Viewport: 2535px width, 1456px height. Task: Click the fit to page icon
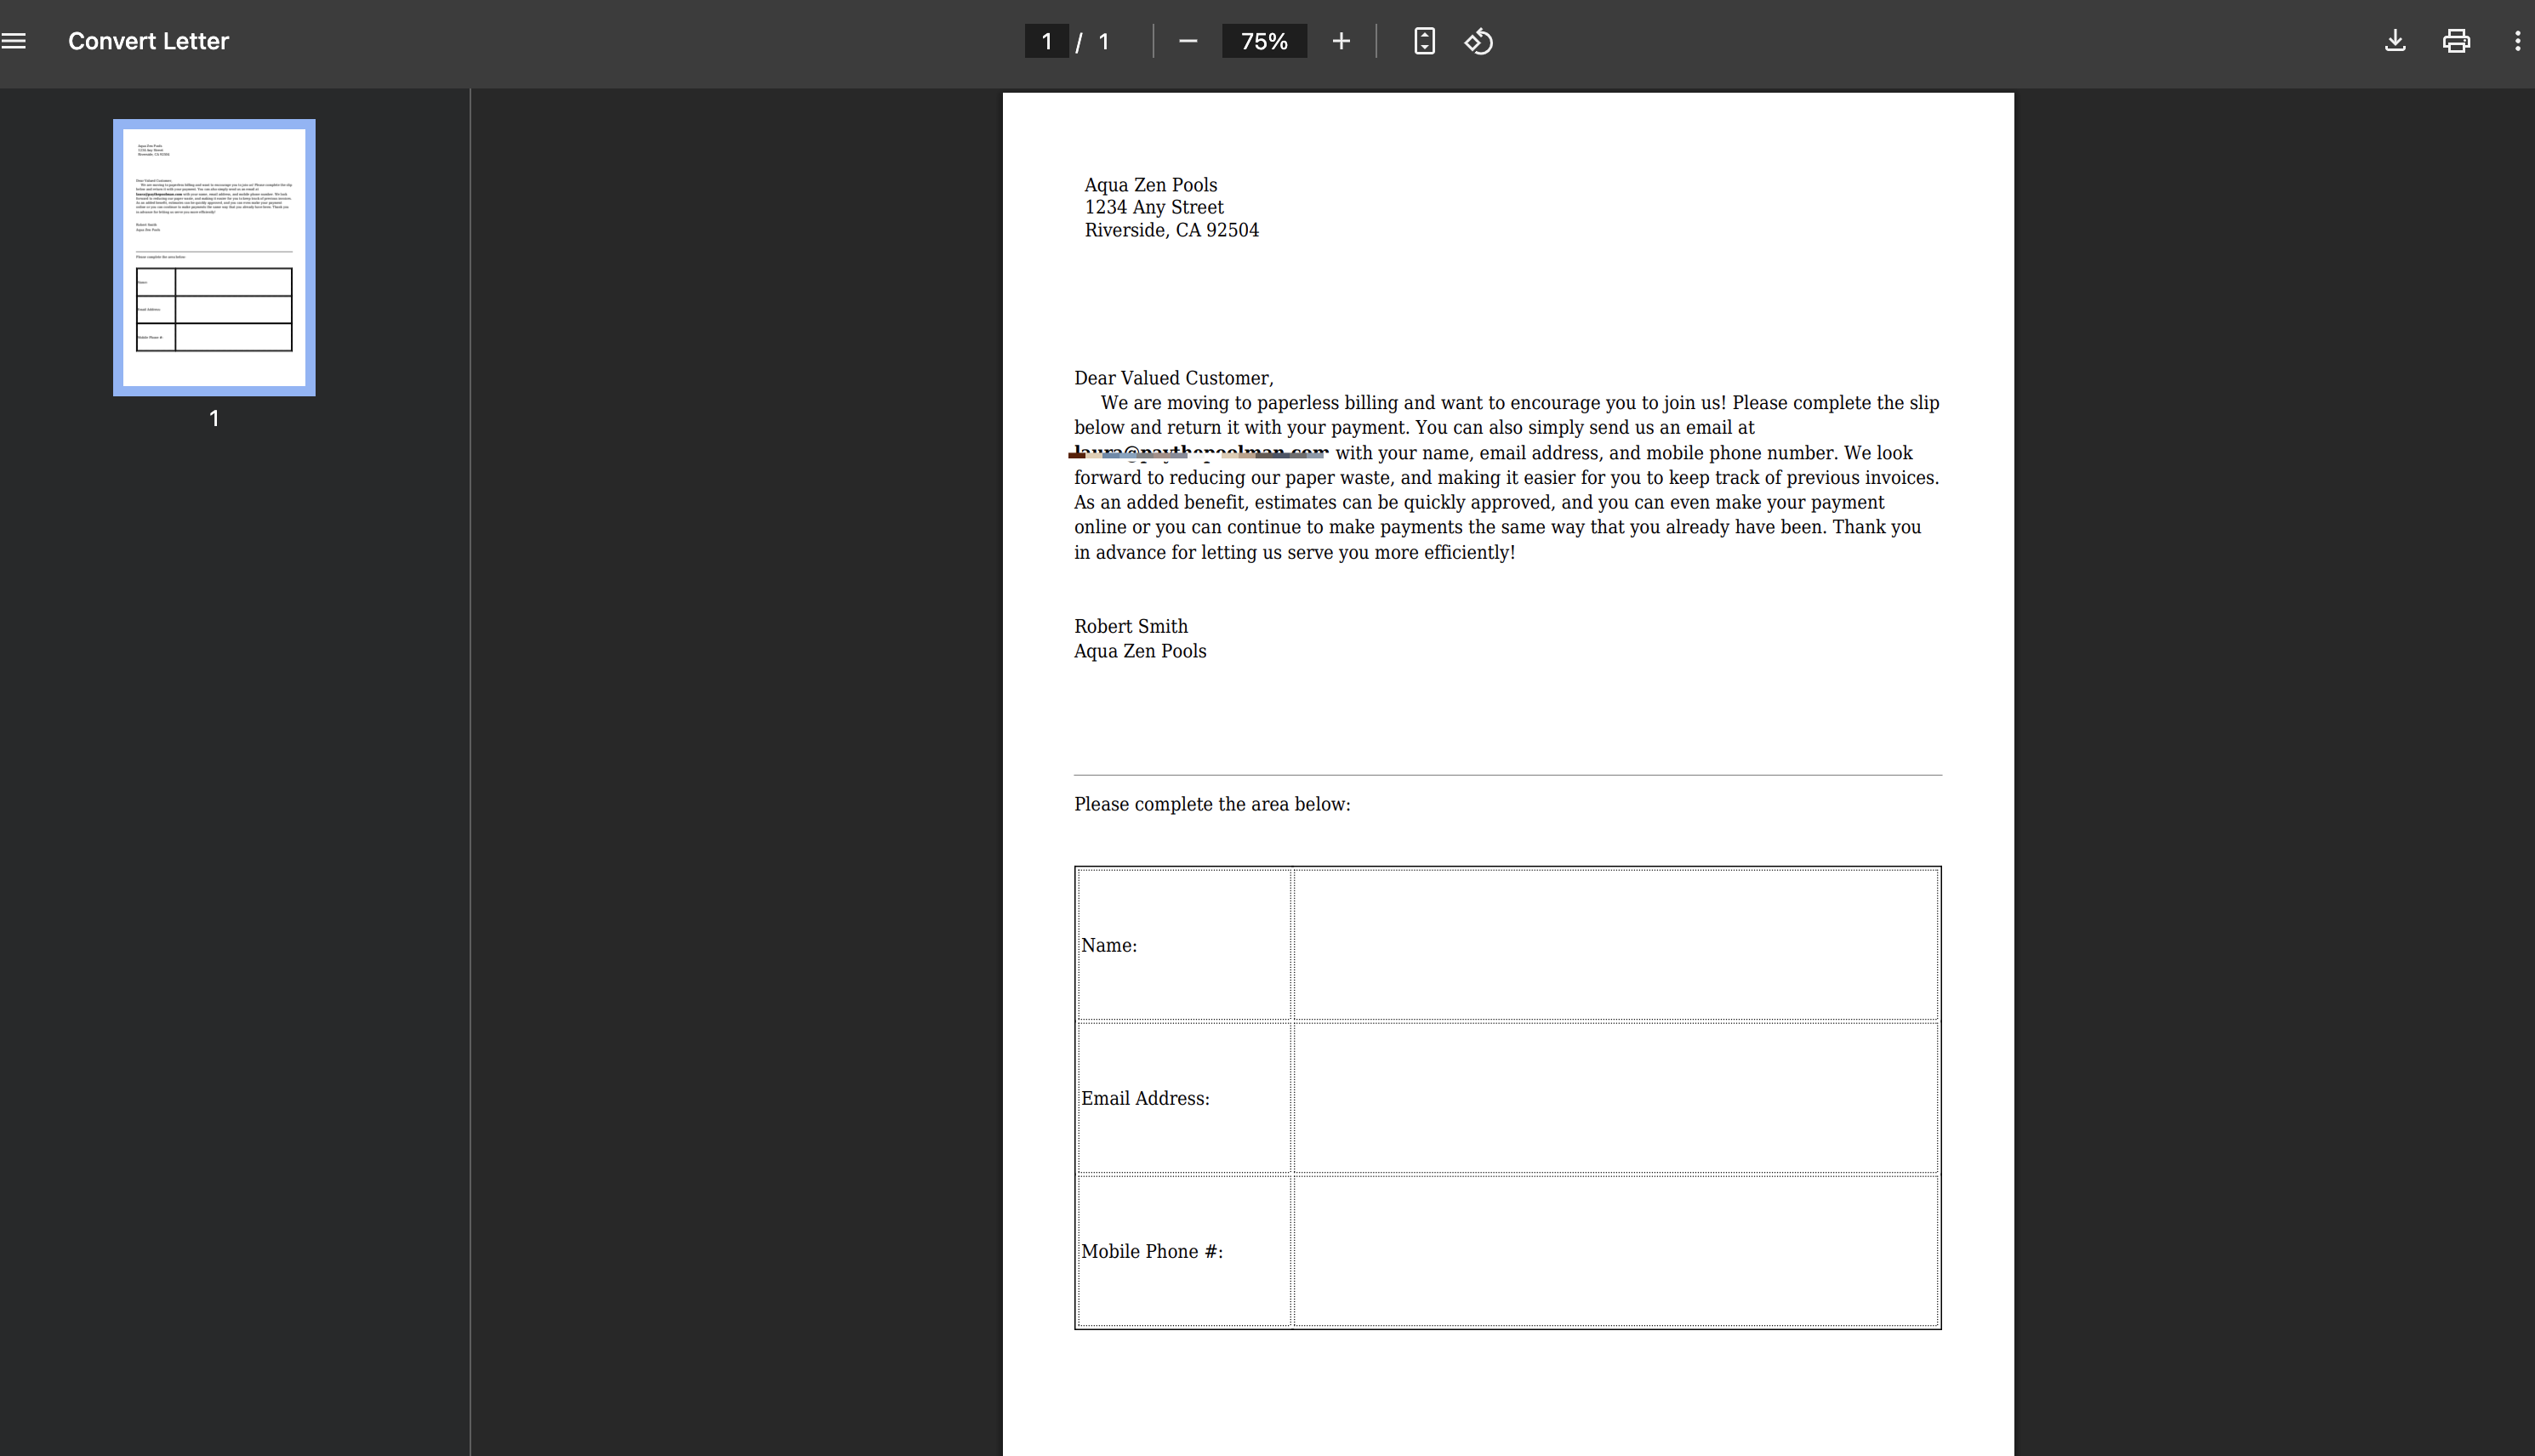1424,41
